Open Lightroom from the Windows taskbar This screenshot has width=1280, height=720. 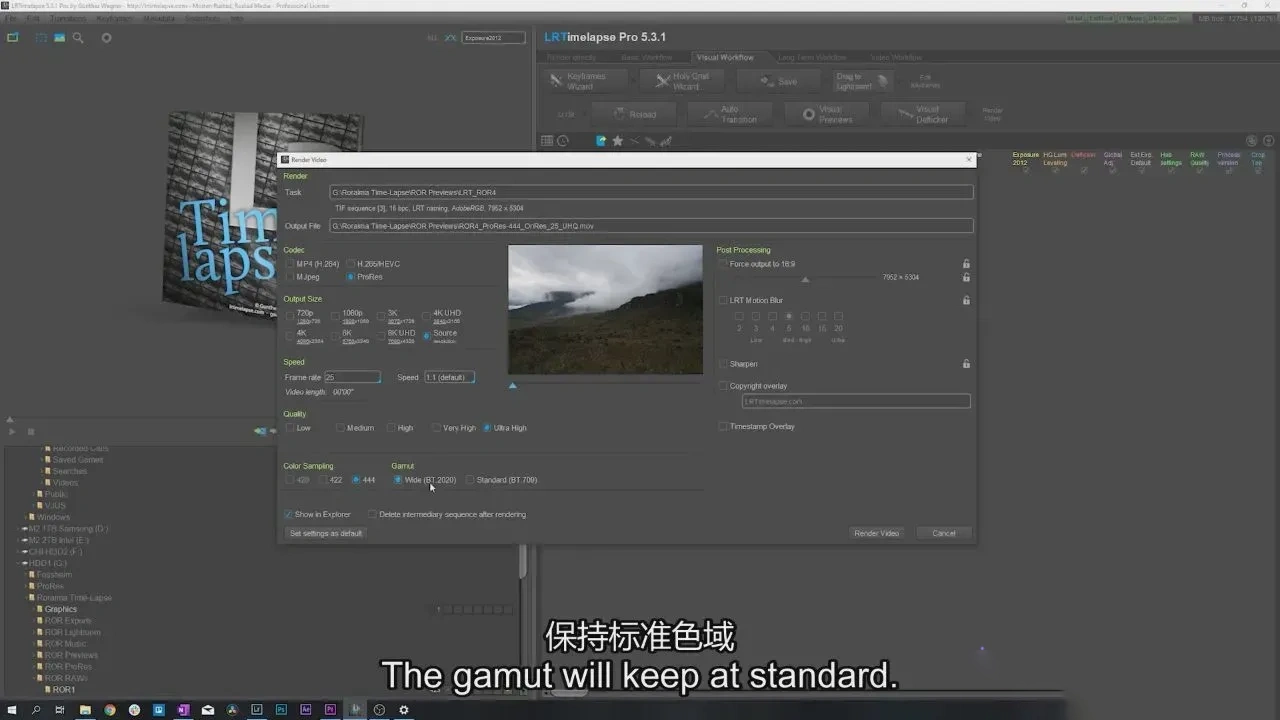[257, 710]
